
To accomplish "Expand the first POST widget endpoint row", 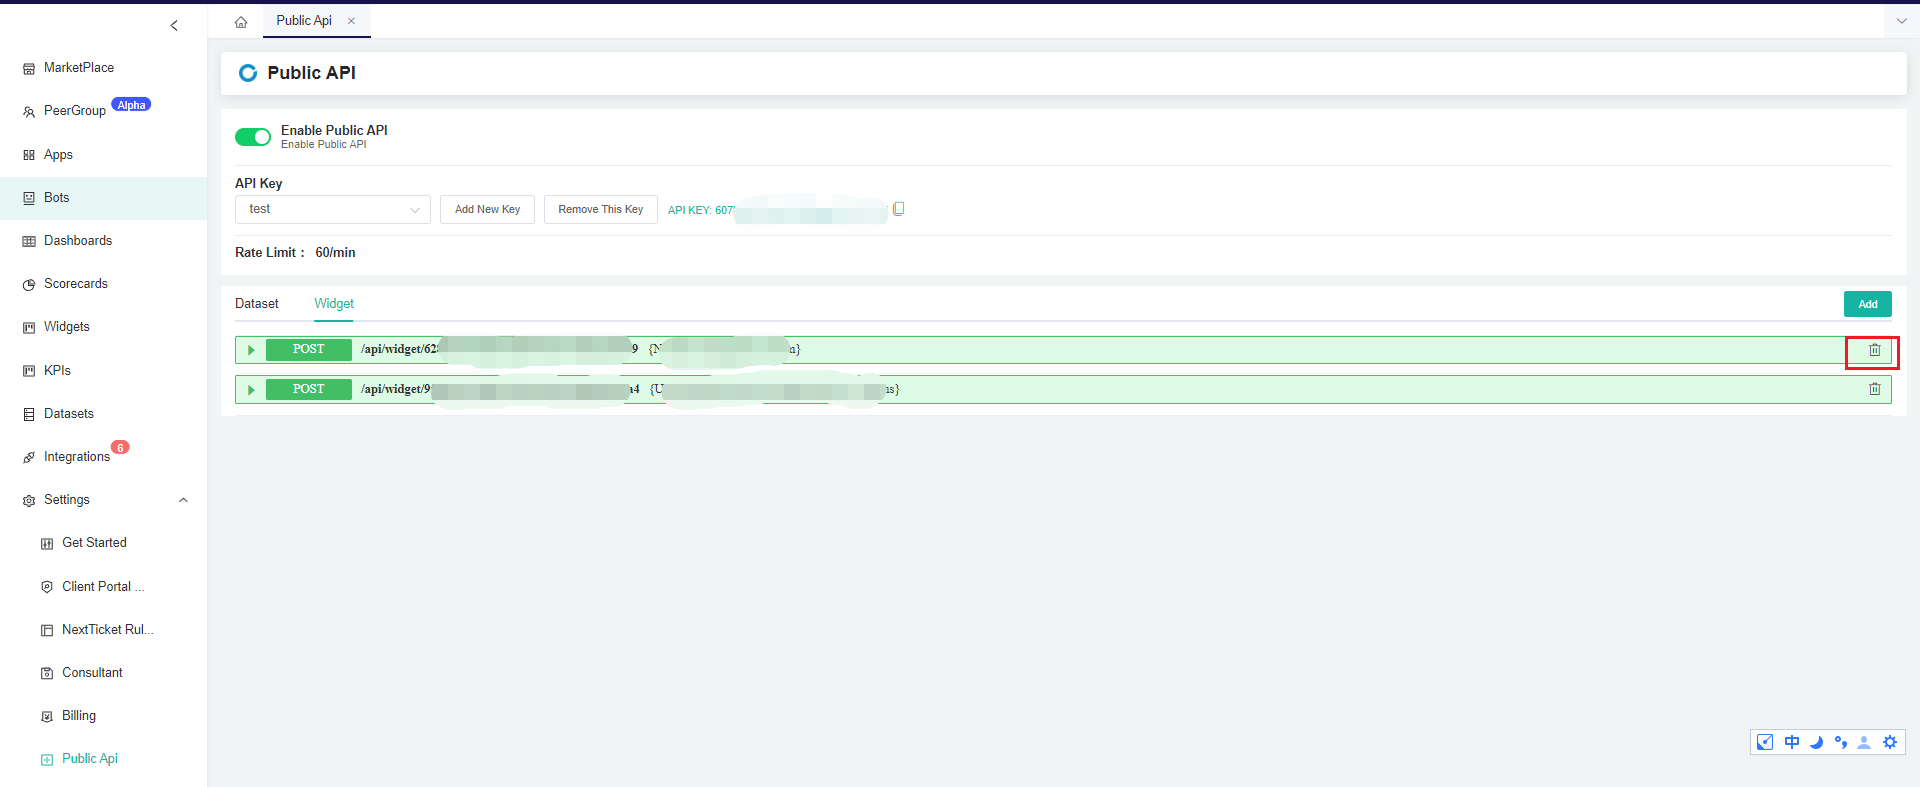I will pyautogui.click(x=251, y=350).
